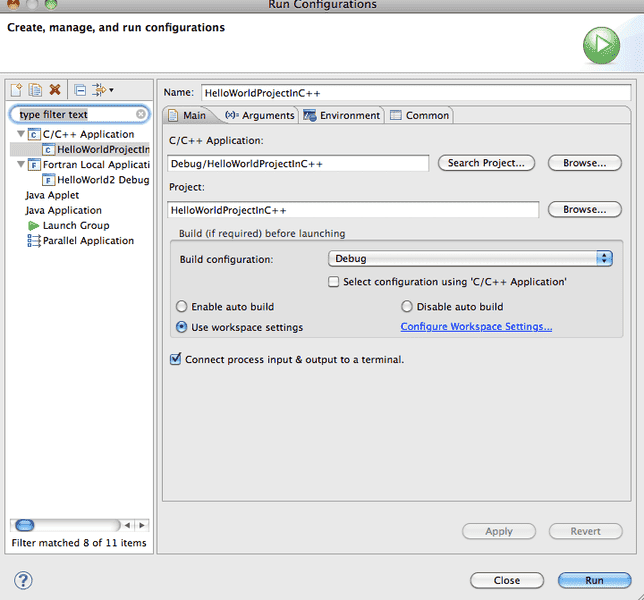Clear the filter text with the X icon
The image size is (644, 600).
pos(141,115)
